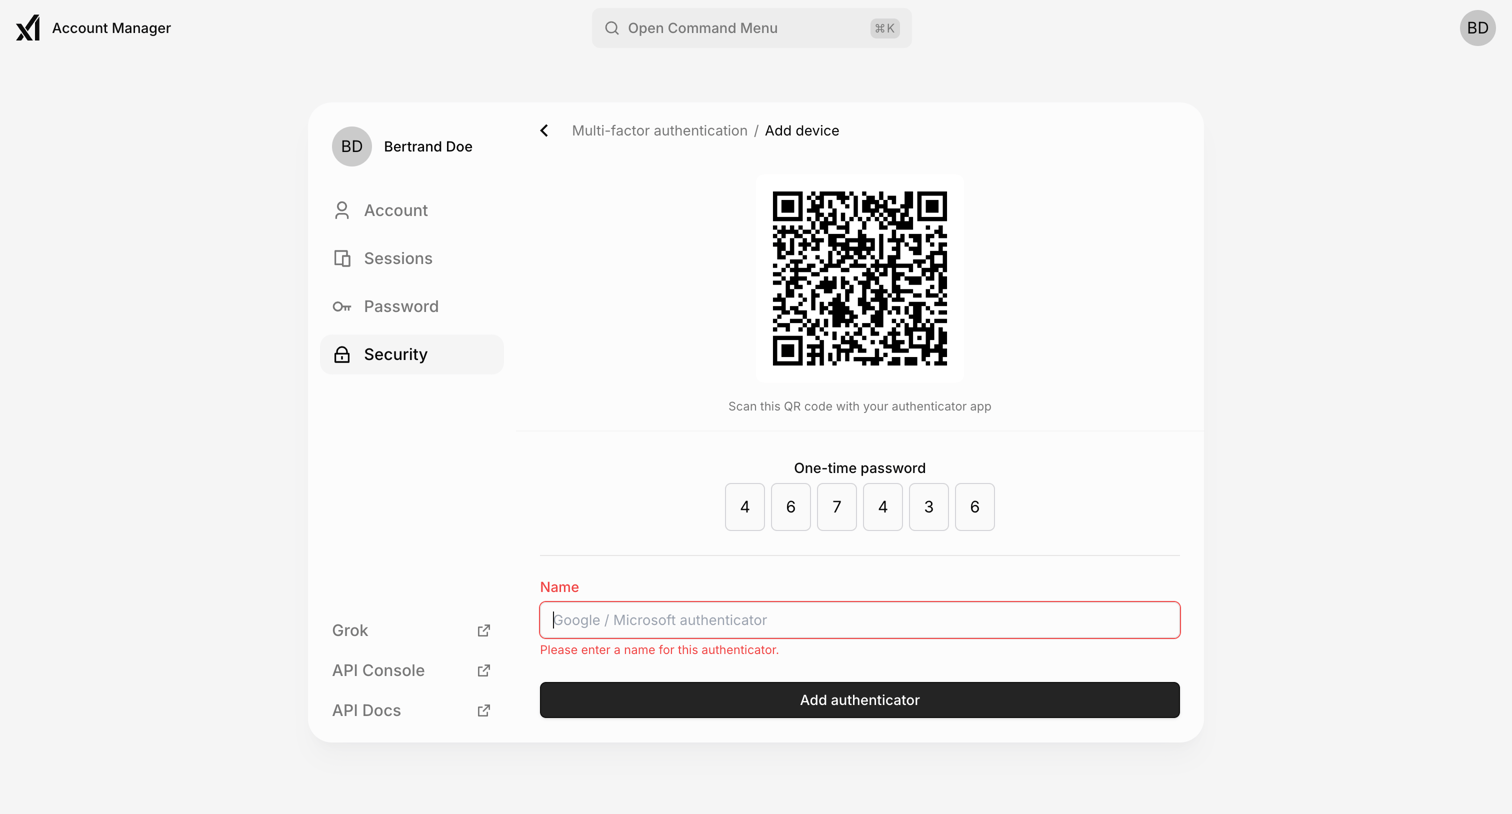Focus the authenticator Name input field
The width and height of the screenshot is (1512, 814).
860,620
